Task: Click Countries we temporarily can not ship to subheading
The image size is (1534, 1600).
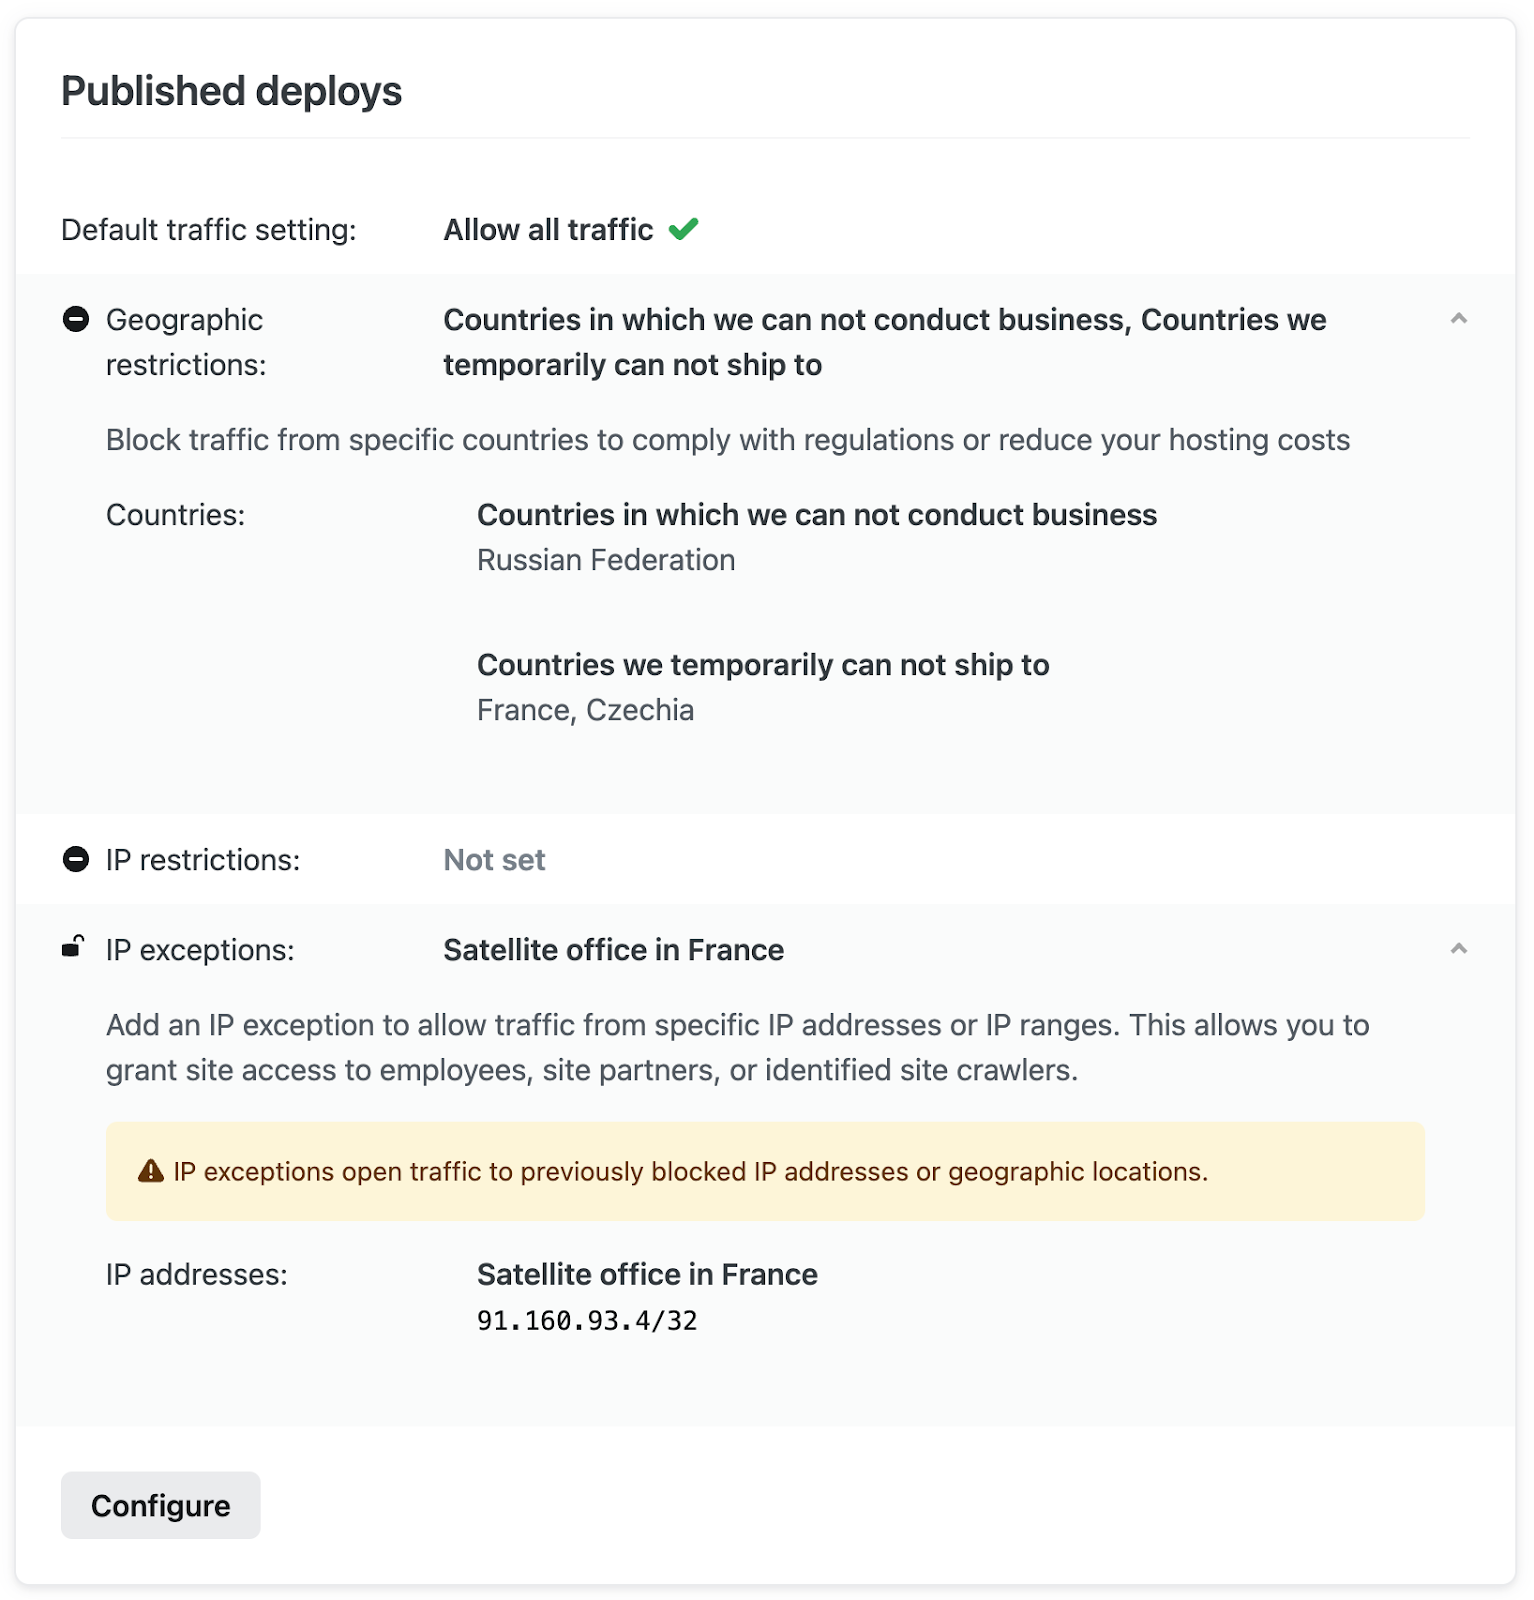Action: tap(763, 665)
